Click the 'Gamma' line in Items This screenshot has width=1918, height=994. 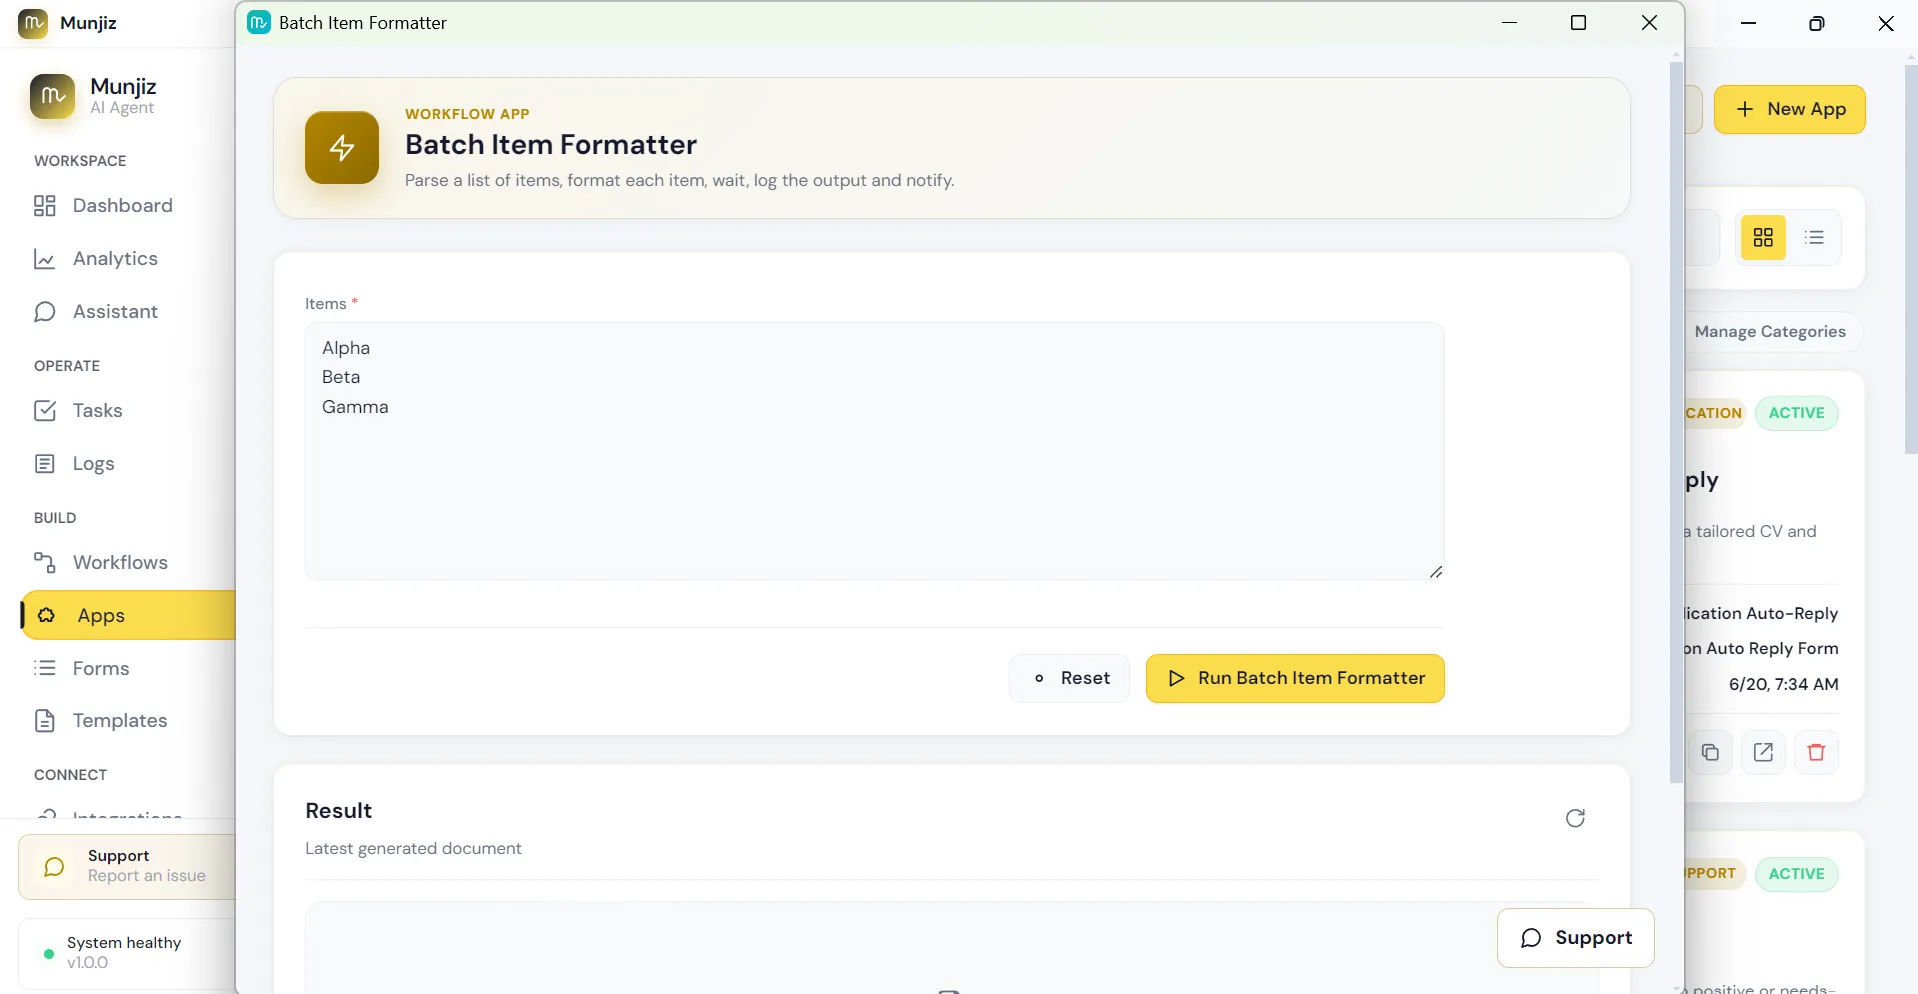[355, 407]
